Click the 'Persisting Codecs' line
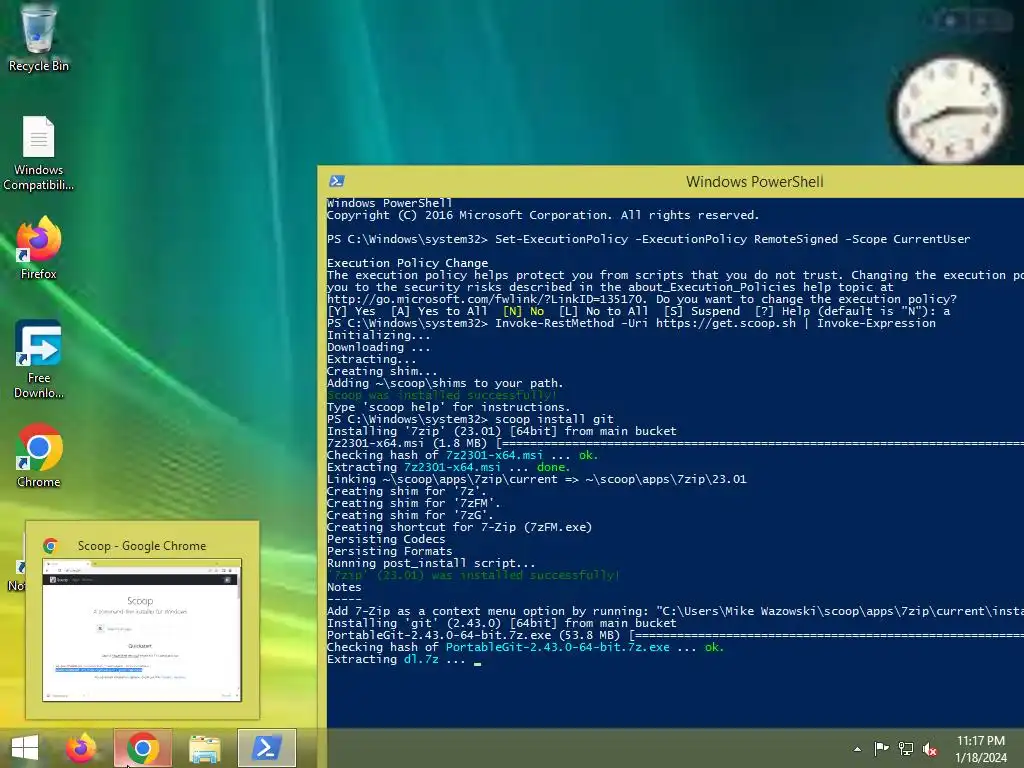Viewport: 1024px width, 768px height. click(x=386, y=539)
